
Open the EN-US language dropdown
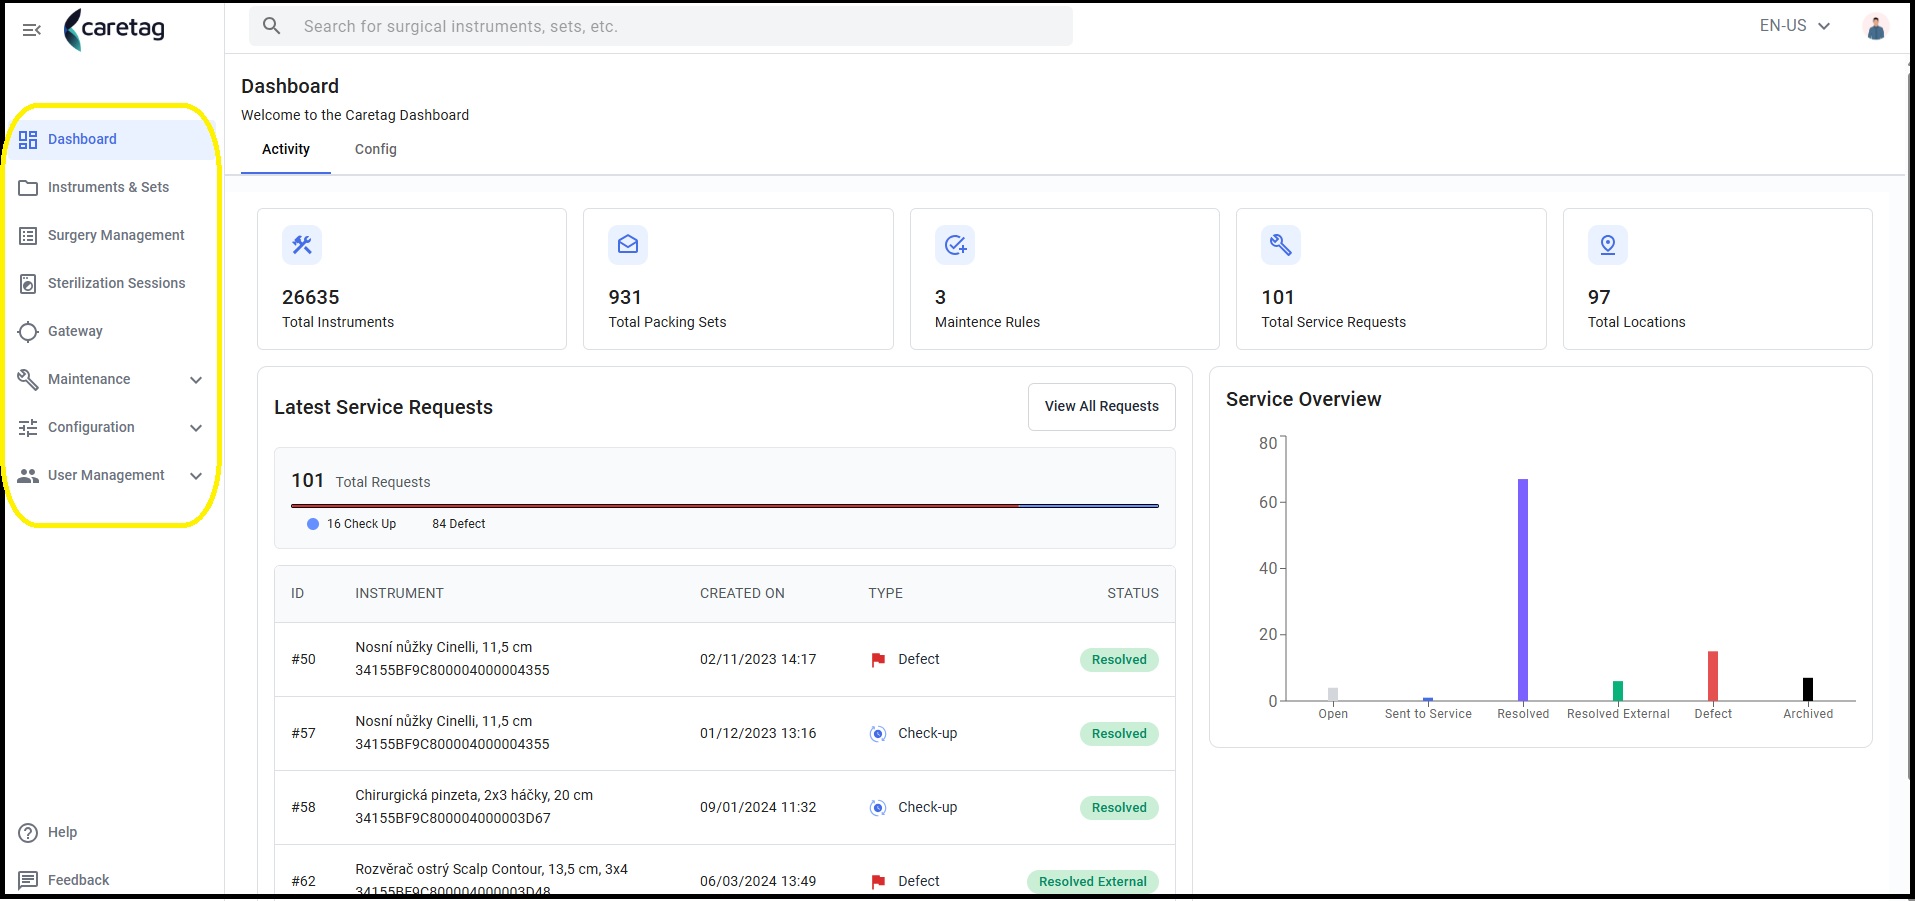point(1795,26)
